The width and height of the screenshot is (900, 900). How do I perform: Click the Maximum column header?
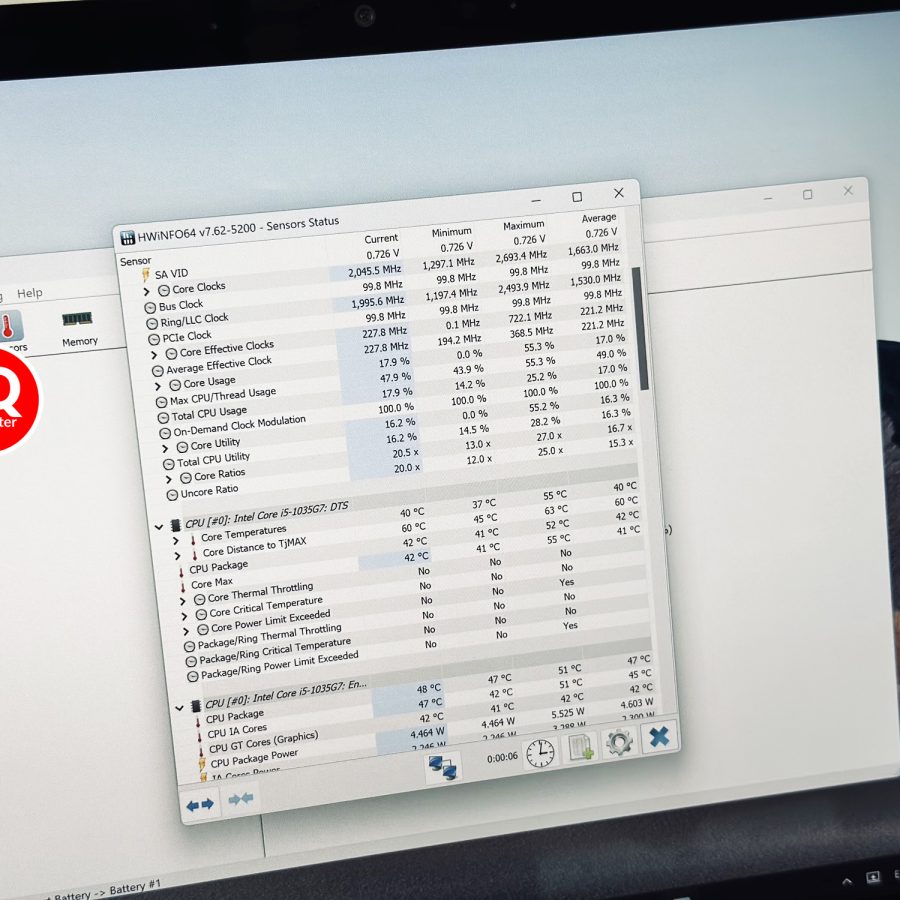coord(523,225)
